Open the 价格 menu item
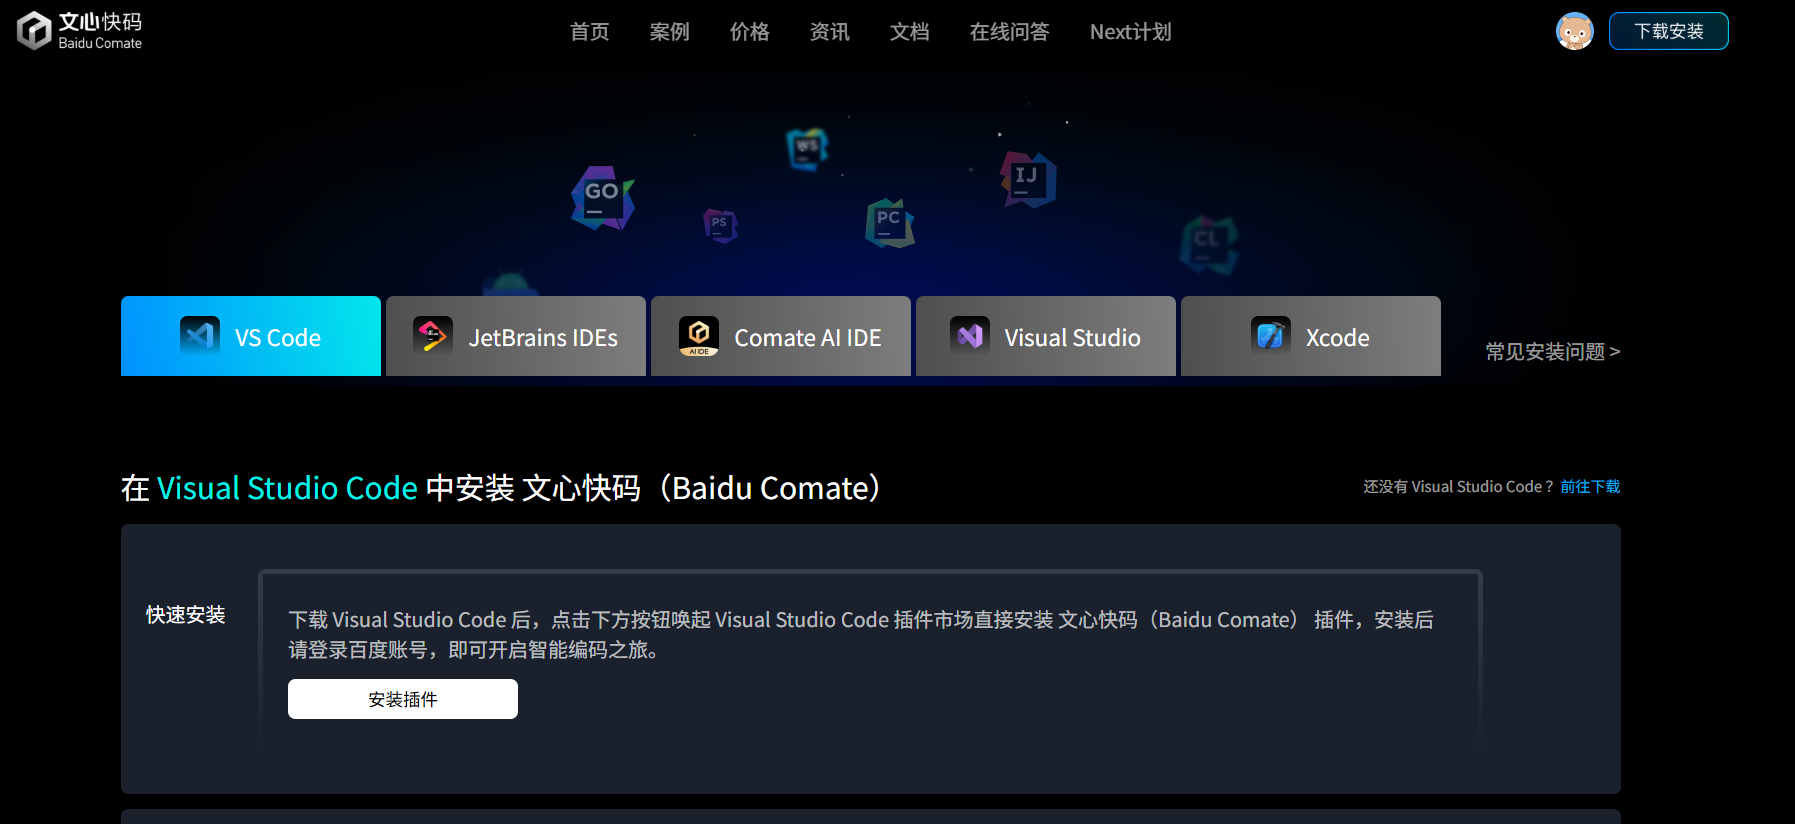 coord(749,32)
